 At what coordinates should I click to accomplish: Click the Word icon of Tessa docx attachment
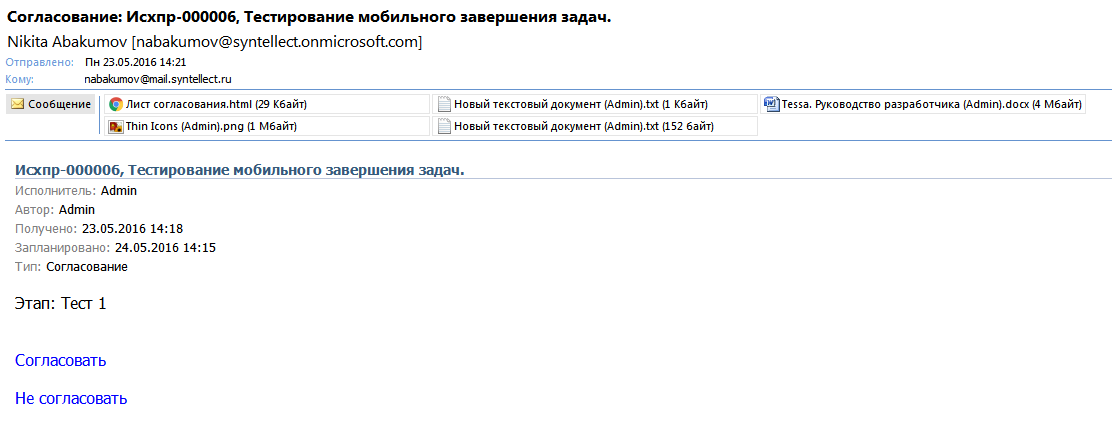click(x=771, y=104)
